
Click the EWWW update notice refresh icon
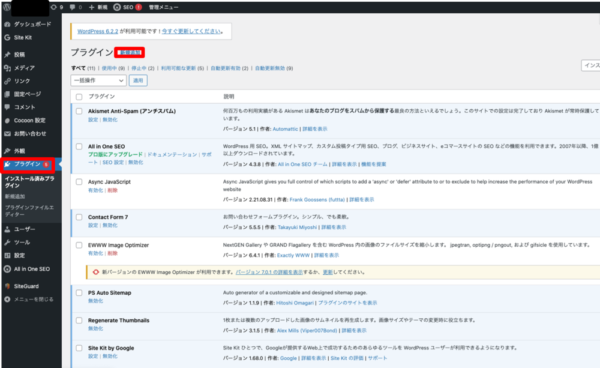point(96,272)
